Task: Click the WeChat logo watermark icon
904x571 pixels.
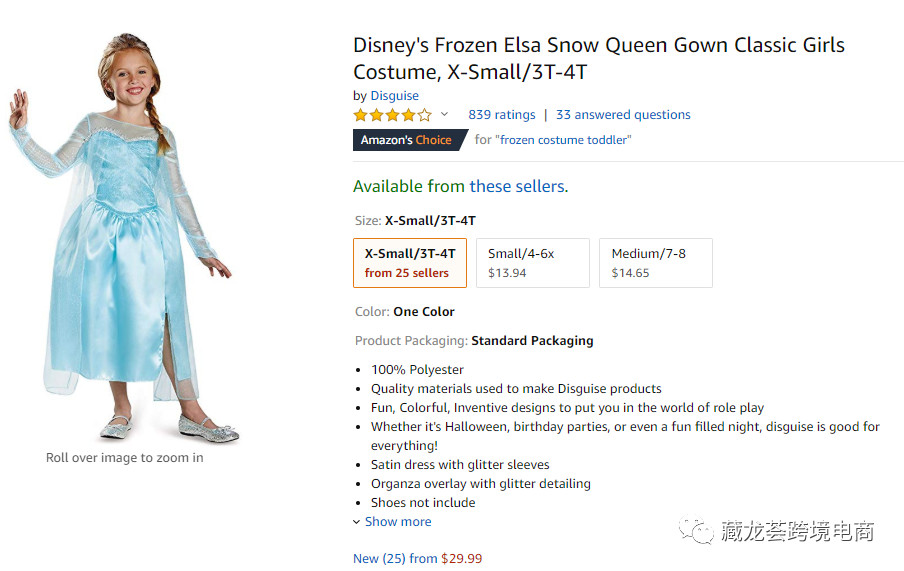Action: pyautogui.click(x=696, y=531)
